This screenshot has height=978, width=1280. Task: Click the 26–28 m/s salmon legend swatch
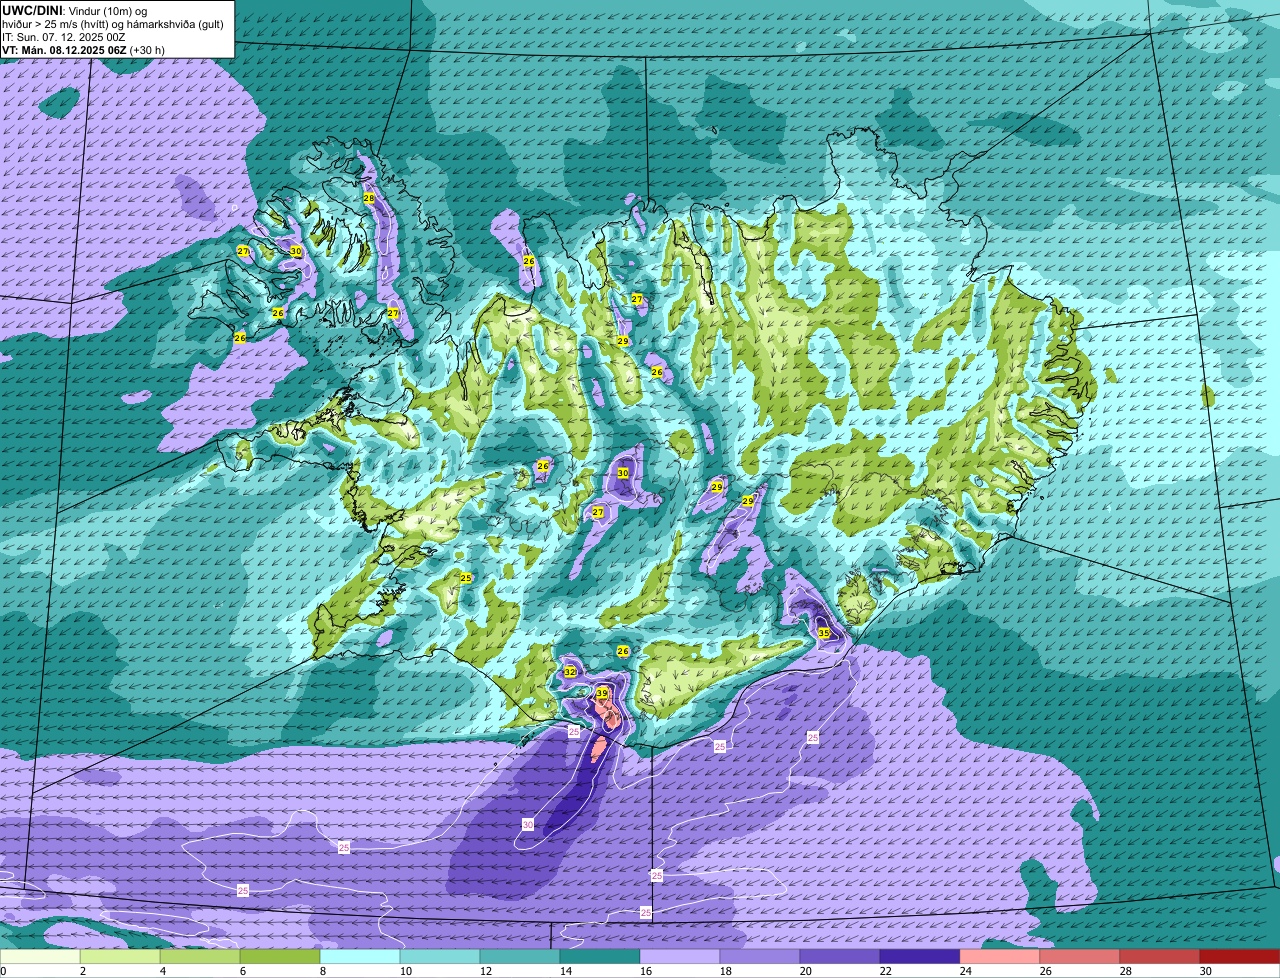1080,957
